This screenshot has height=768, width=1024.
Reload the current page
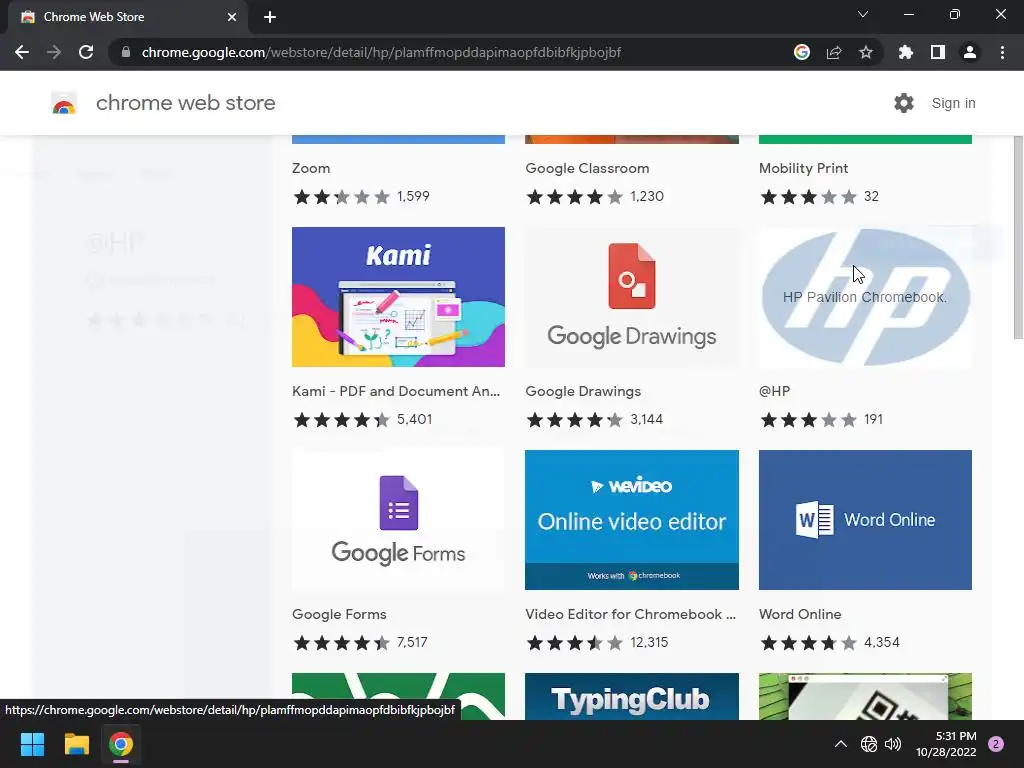[86, 52]
